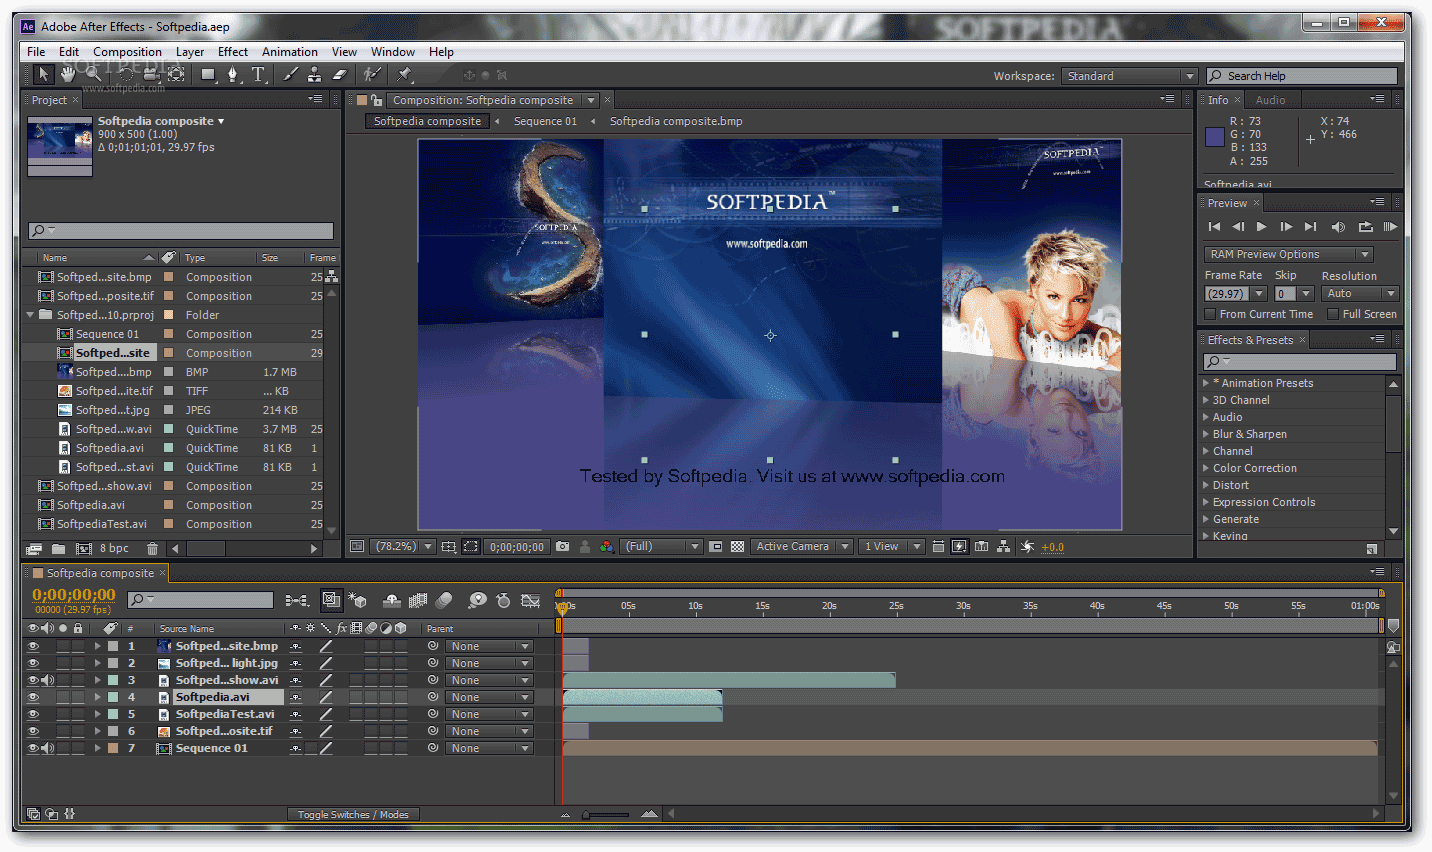The image size is (1432, 852).
Task: Open the Effect menu
Action: tap(233, 52)
